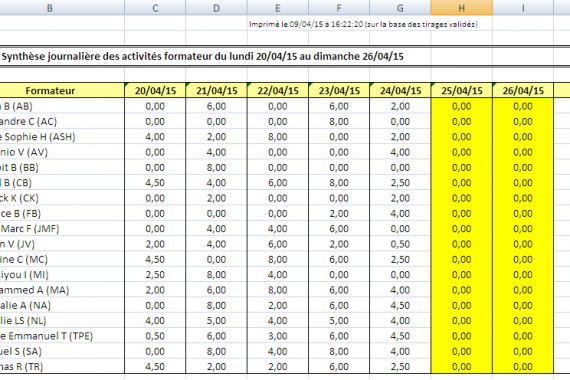This screenshot has width=570, height=380.
Task: Click column D header
Action: click(216, 8)
